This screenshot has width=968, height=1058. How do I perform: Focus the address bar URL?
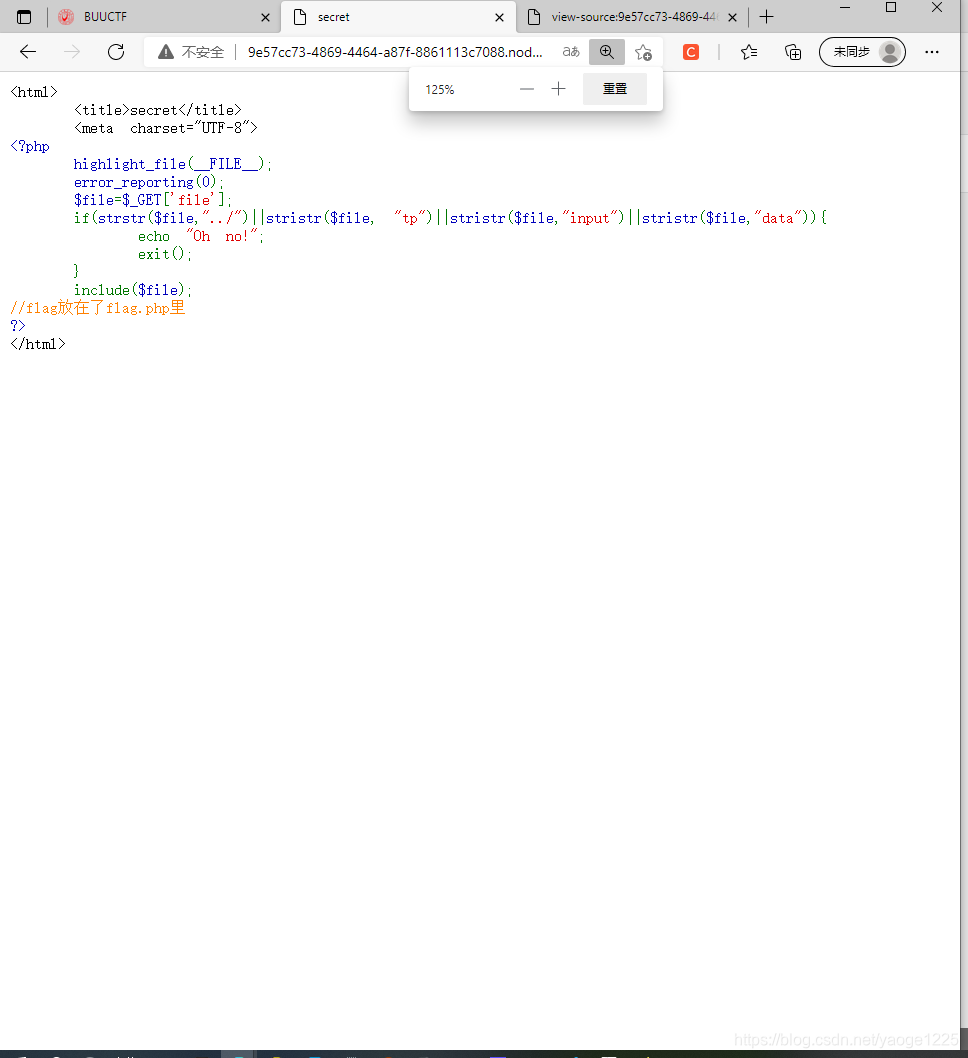coord(395,52)
